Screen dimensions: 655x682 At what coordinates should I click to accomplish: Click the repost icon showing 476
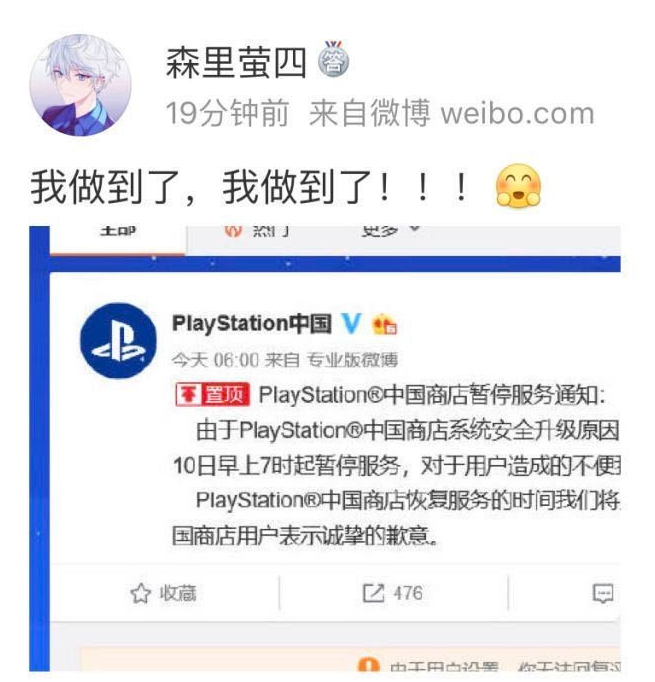pyautogui.click(x=374, y=593)
